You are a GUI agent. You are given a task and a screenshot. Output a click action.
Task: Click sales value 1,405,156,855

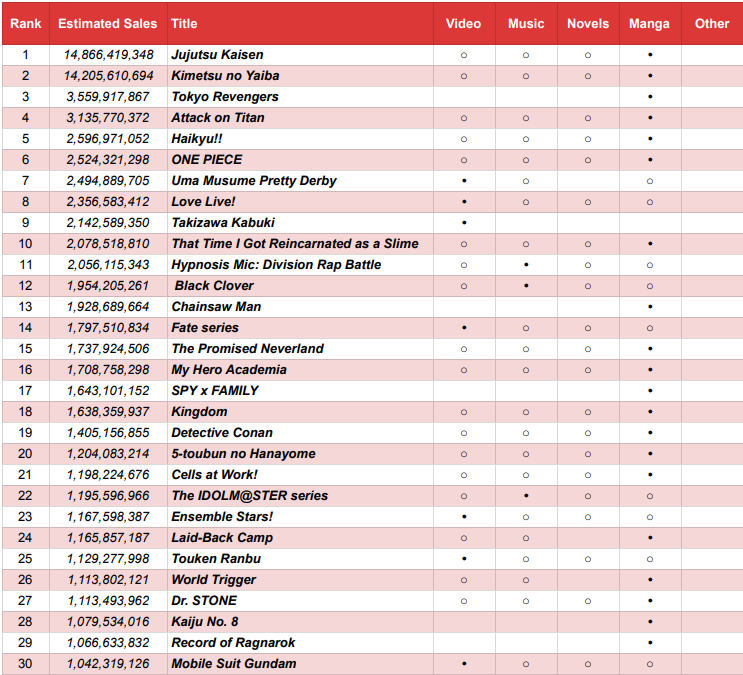click(x=108, y=433)
